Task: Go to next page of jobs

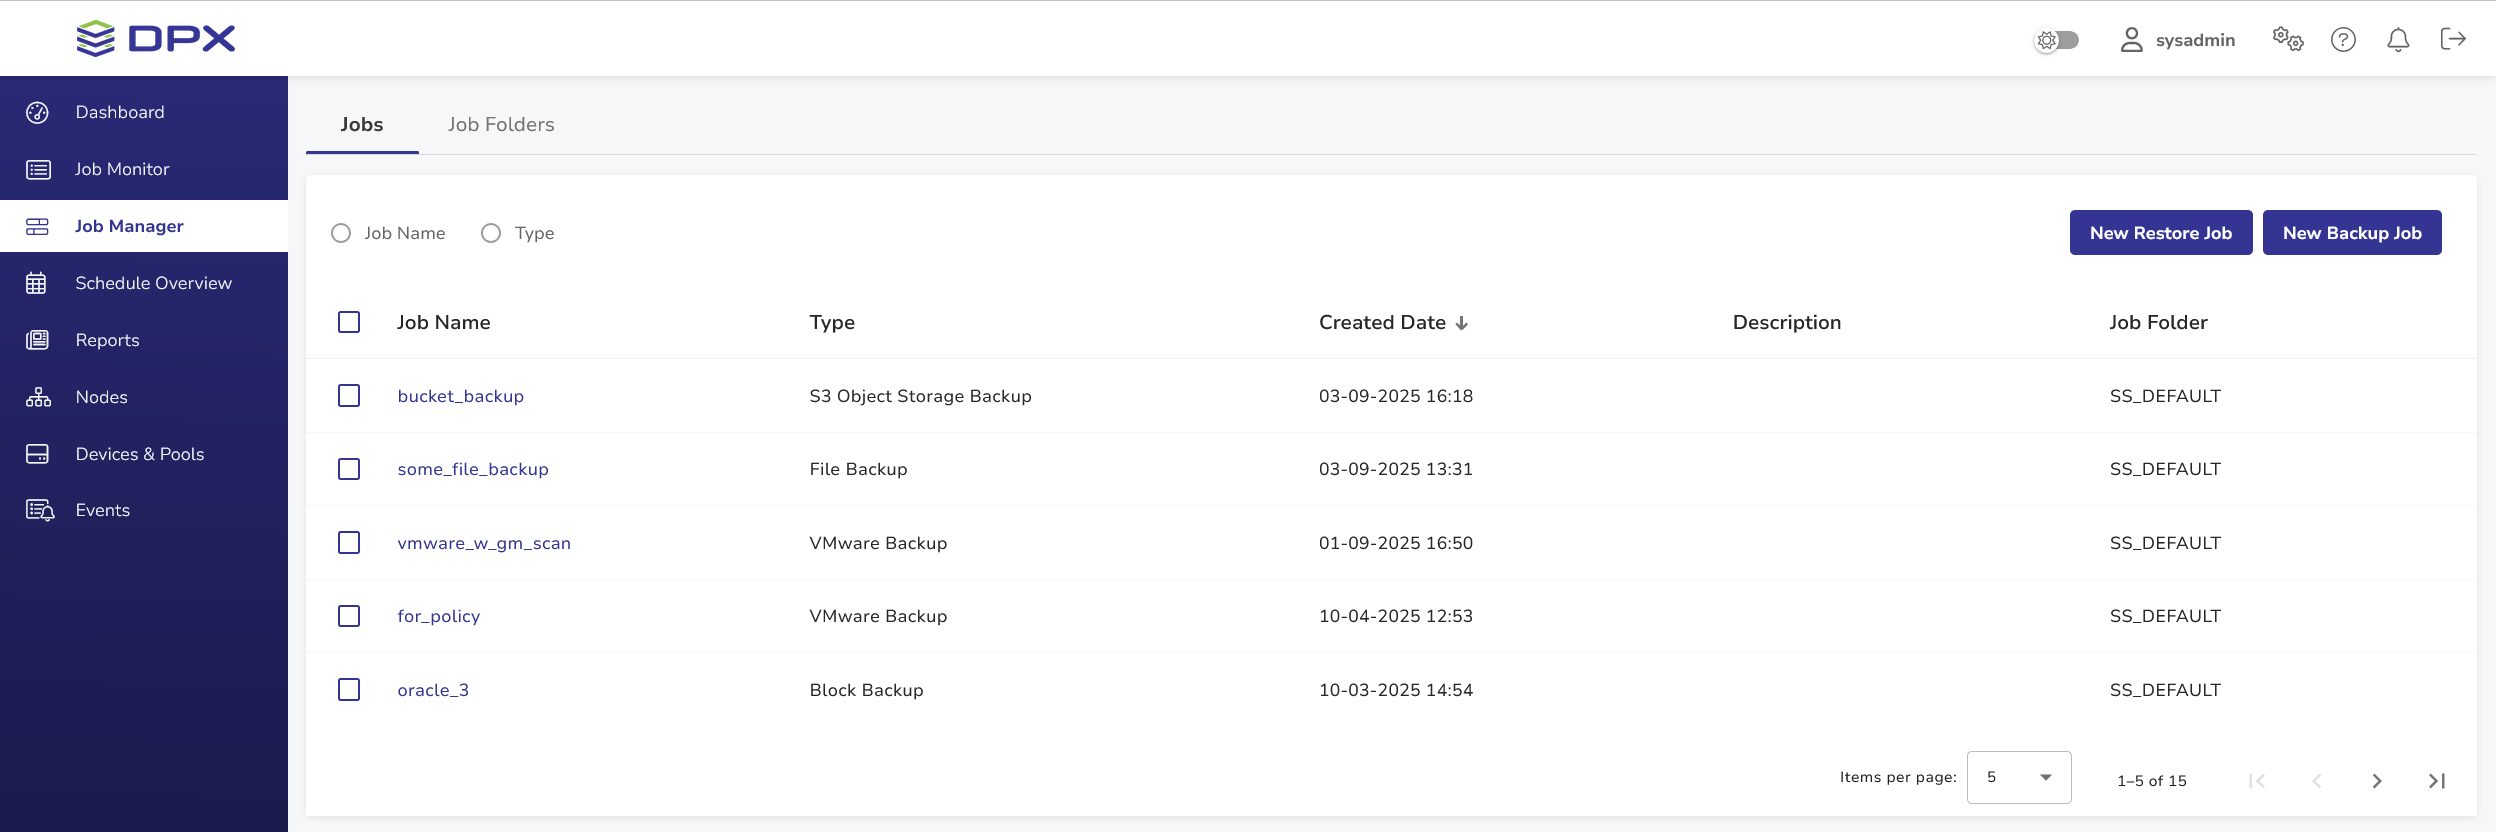Action: pyautogui.click(x=2376, y=781)
